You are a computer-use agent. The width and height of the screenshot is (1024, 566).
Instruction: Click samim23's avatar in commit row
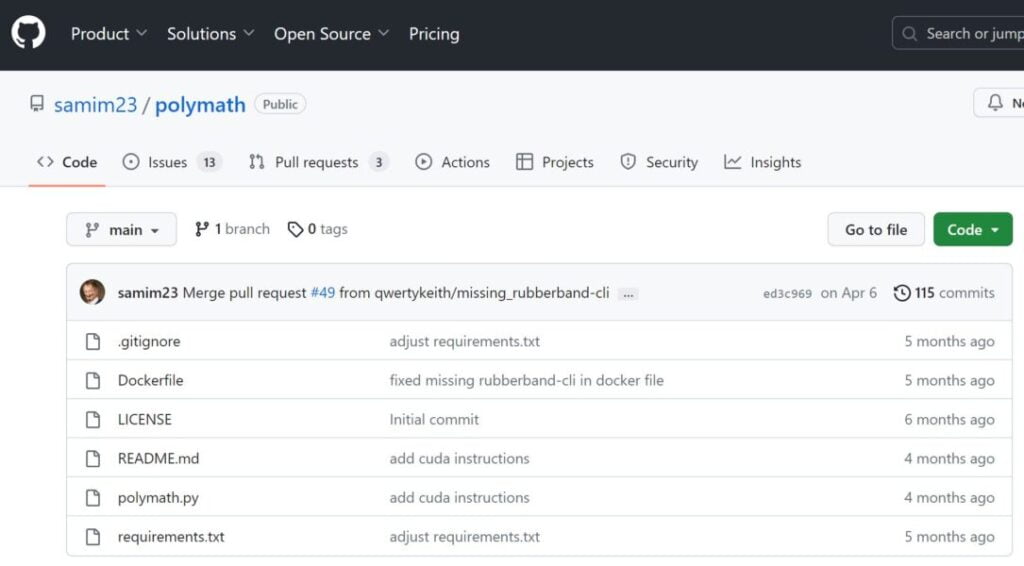[x=92, y=292]
